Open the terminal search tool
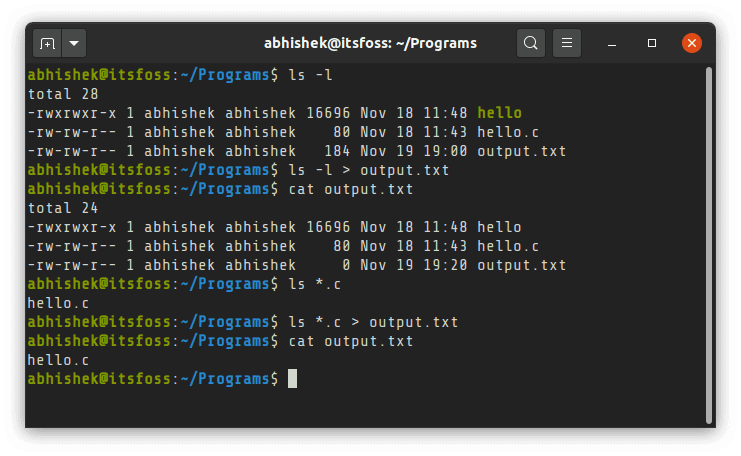 (x=531, y=43)
